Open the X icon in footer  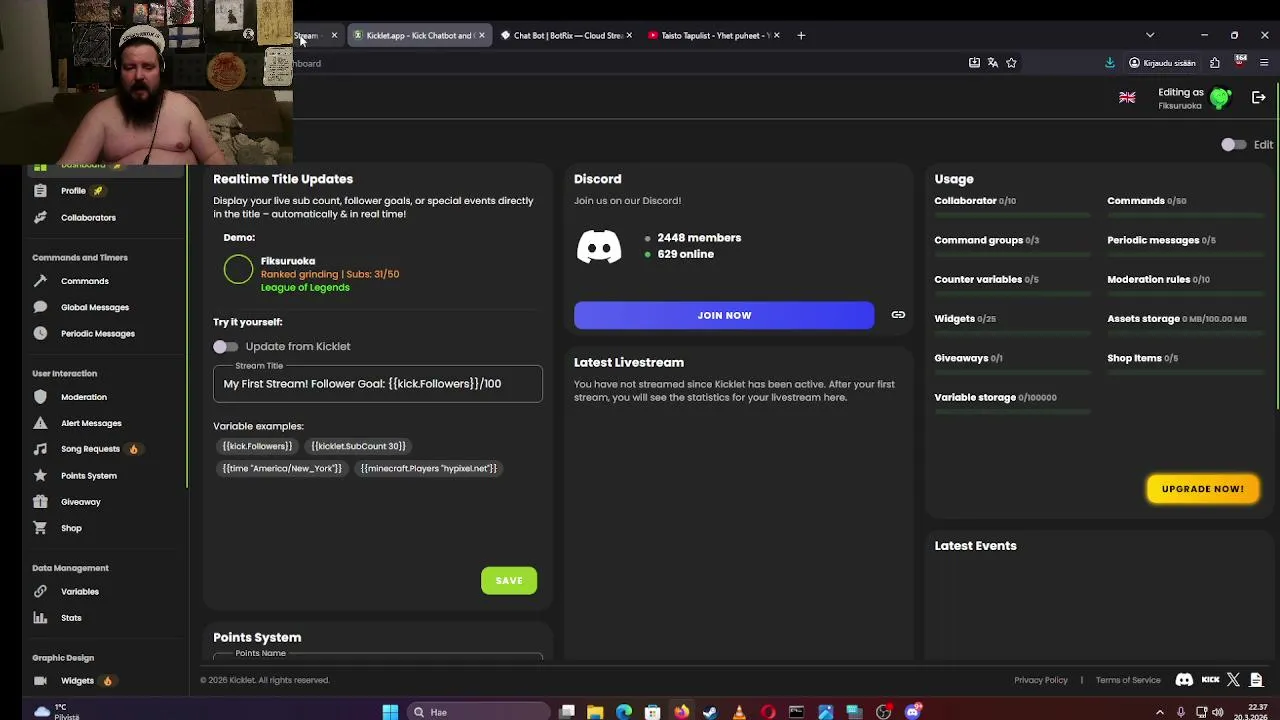click(x=1233, y=680)
